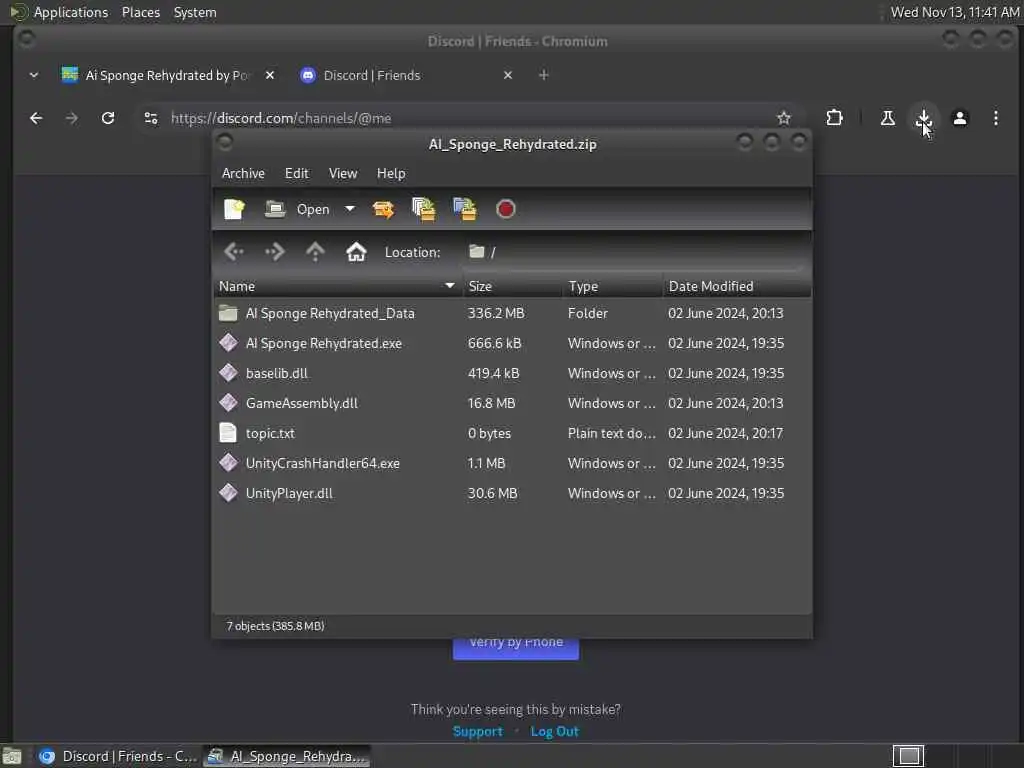Image resolution: width=1024 pixels, height=768 pixels.
Task: Switch to Discord | Friends taskbar window
Action: (118, 756)
